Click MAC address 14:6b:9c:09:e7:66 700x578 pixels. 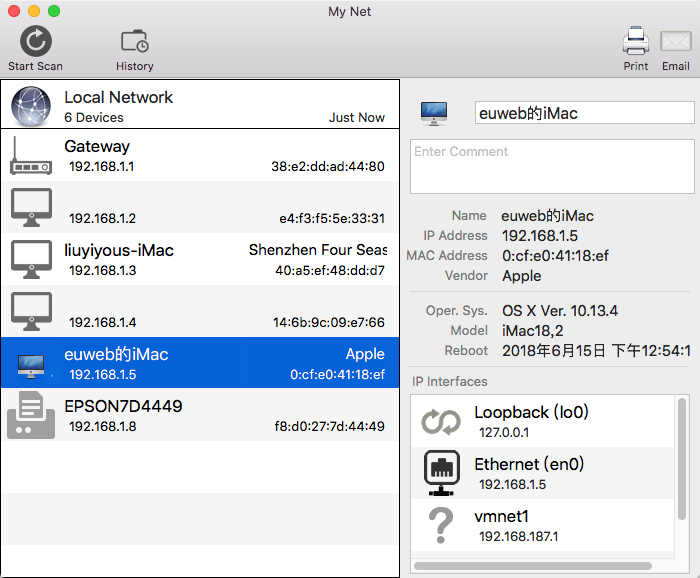[x=329, y=322]
